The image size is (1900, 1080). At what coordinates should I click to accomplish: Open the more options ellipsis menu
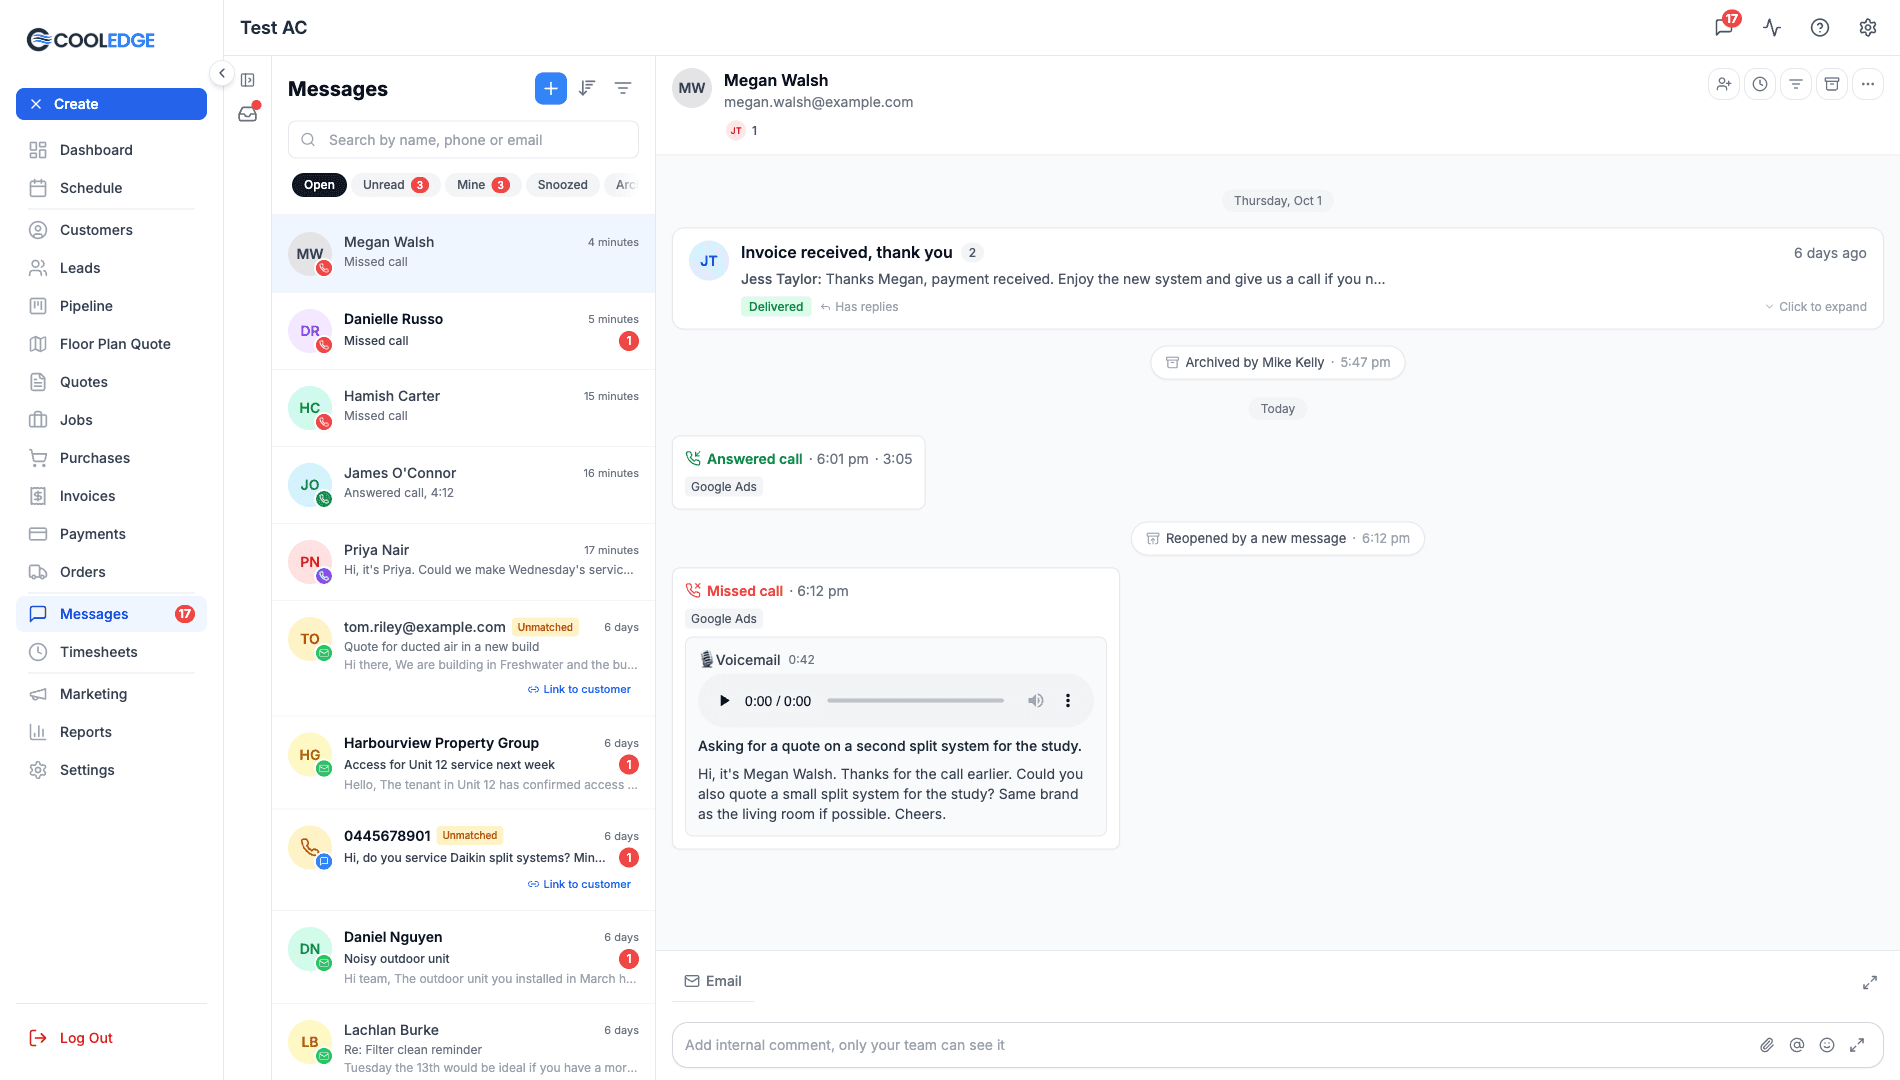tap(1868, 84)
